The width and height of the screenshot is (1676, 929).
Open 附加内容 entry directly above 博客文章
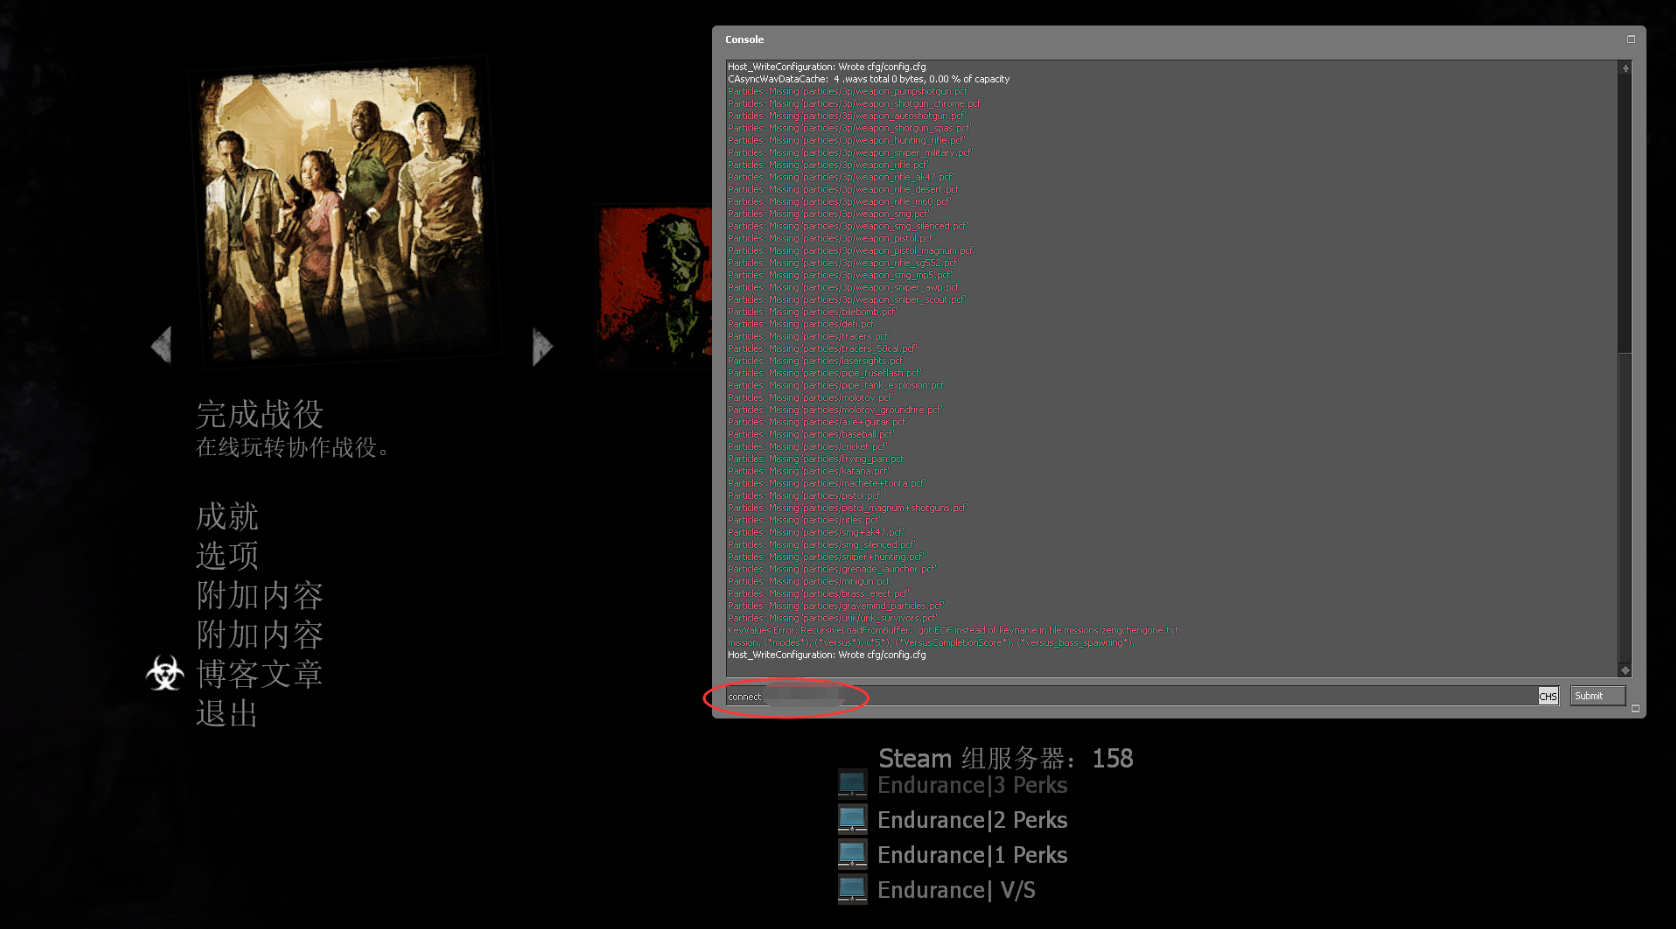tap(260, 634)
